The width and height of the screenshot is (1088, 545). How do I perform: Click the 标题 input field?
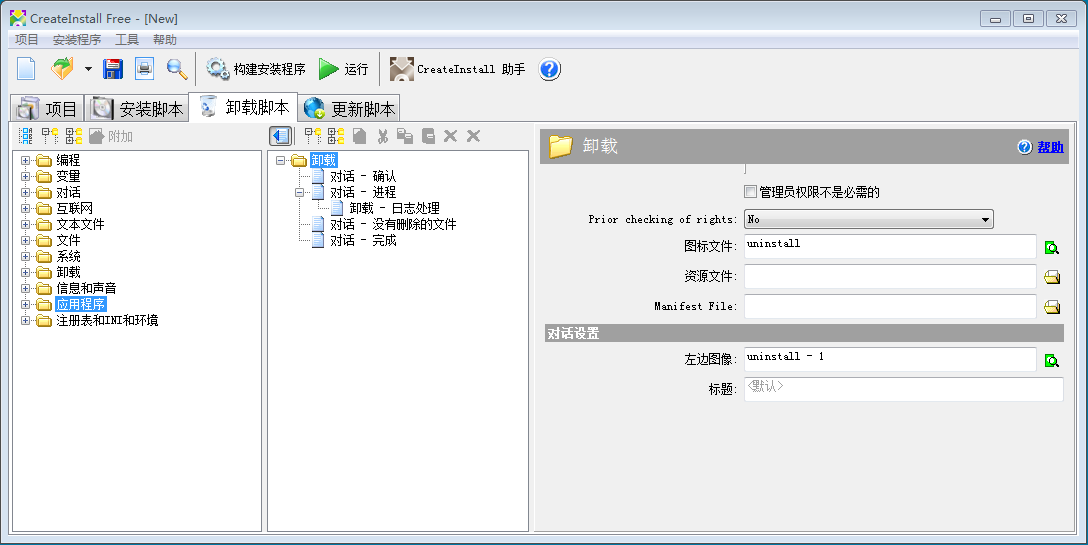(x=903, y=389)
